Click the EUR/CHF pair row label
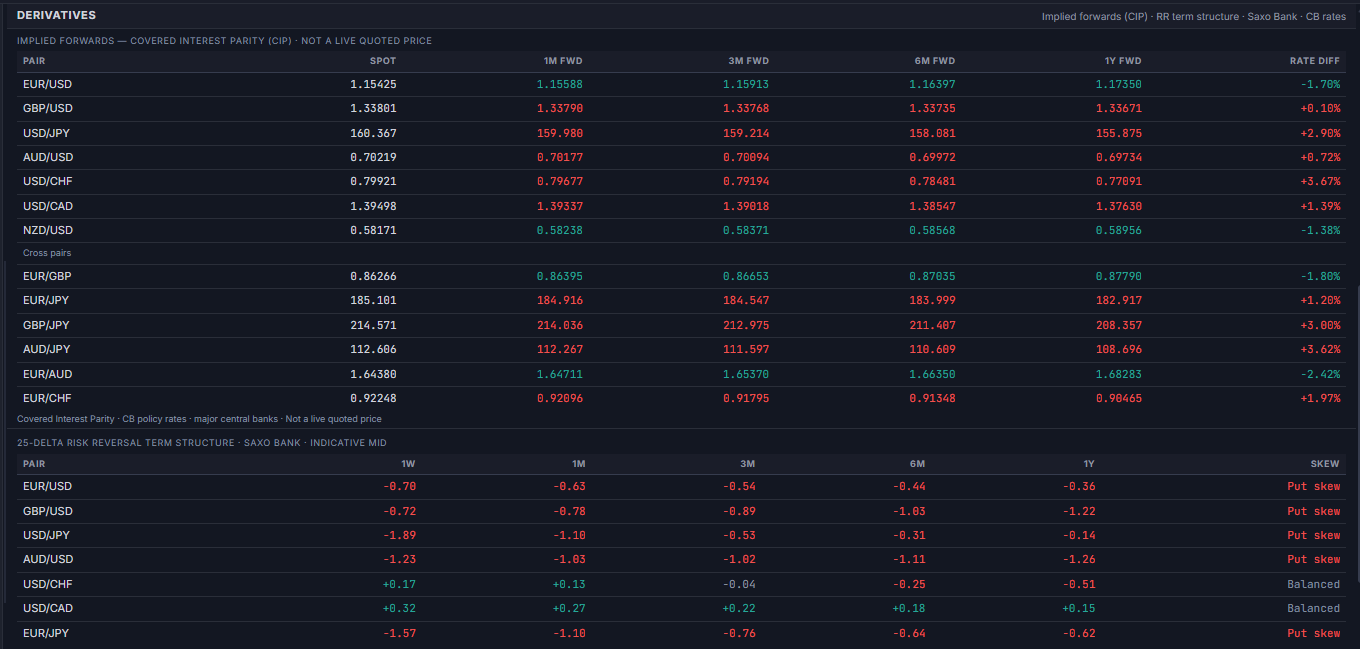 (47, 398)
